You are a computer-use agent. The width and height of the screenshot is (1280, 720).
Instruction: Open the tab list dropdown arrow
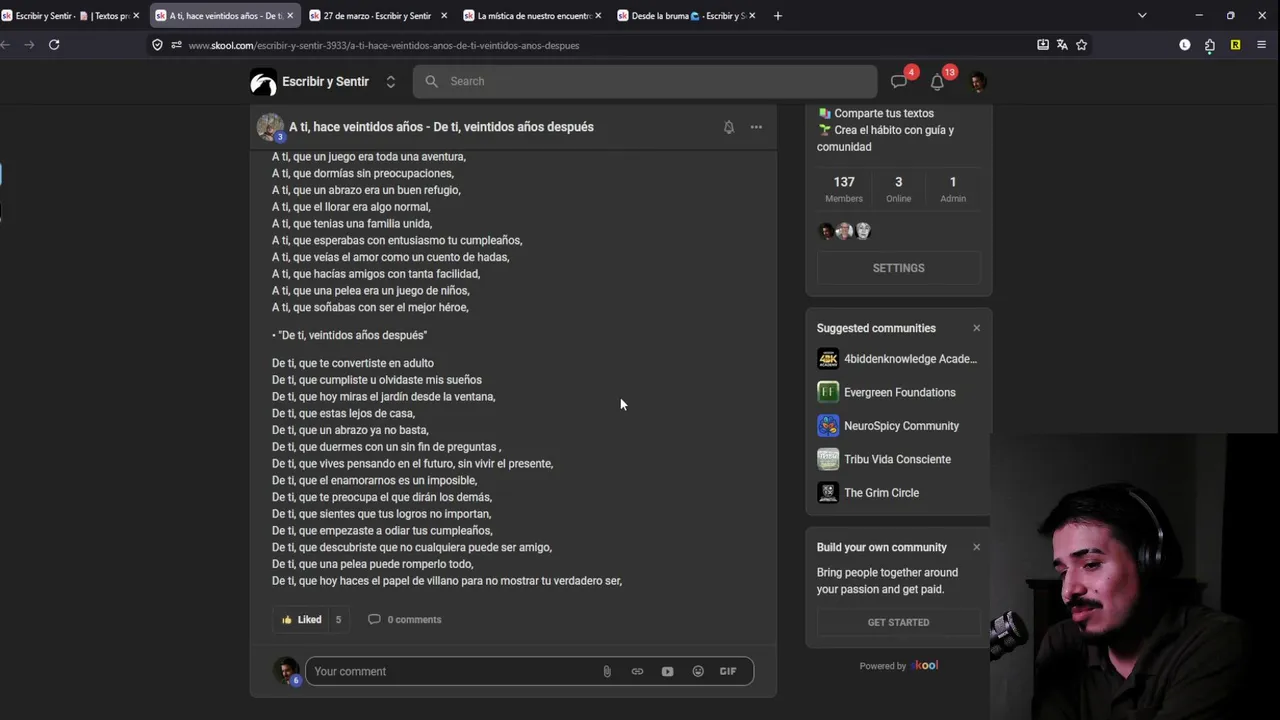(1142, 15)
